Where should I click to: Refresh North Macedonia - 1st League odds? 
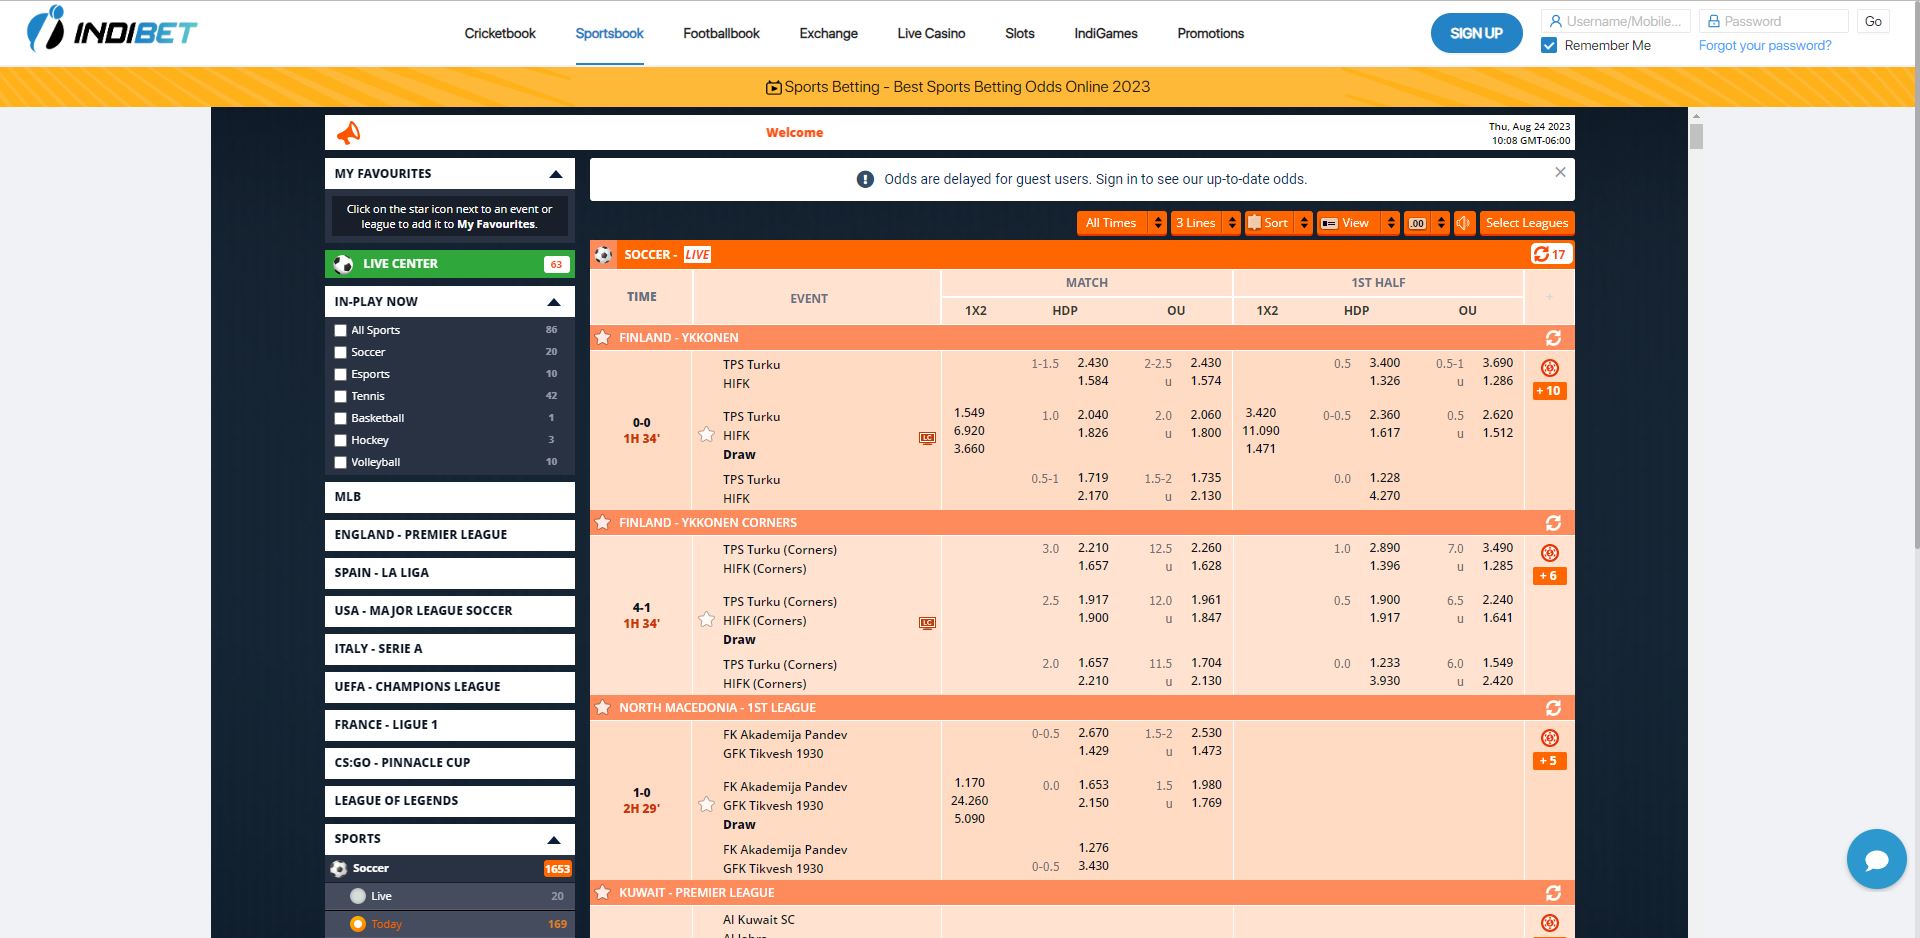pos(1553,708)
